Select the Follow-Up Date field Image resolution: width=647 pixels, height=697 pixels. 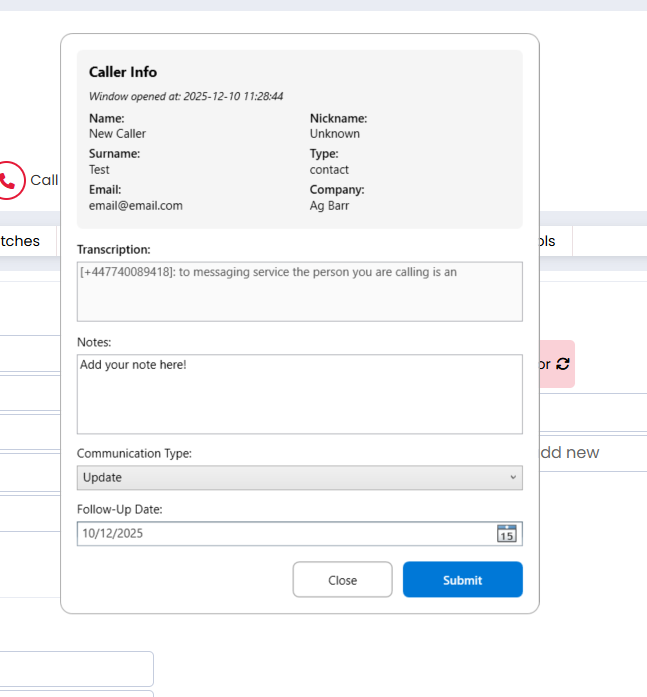[285, 534]
